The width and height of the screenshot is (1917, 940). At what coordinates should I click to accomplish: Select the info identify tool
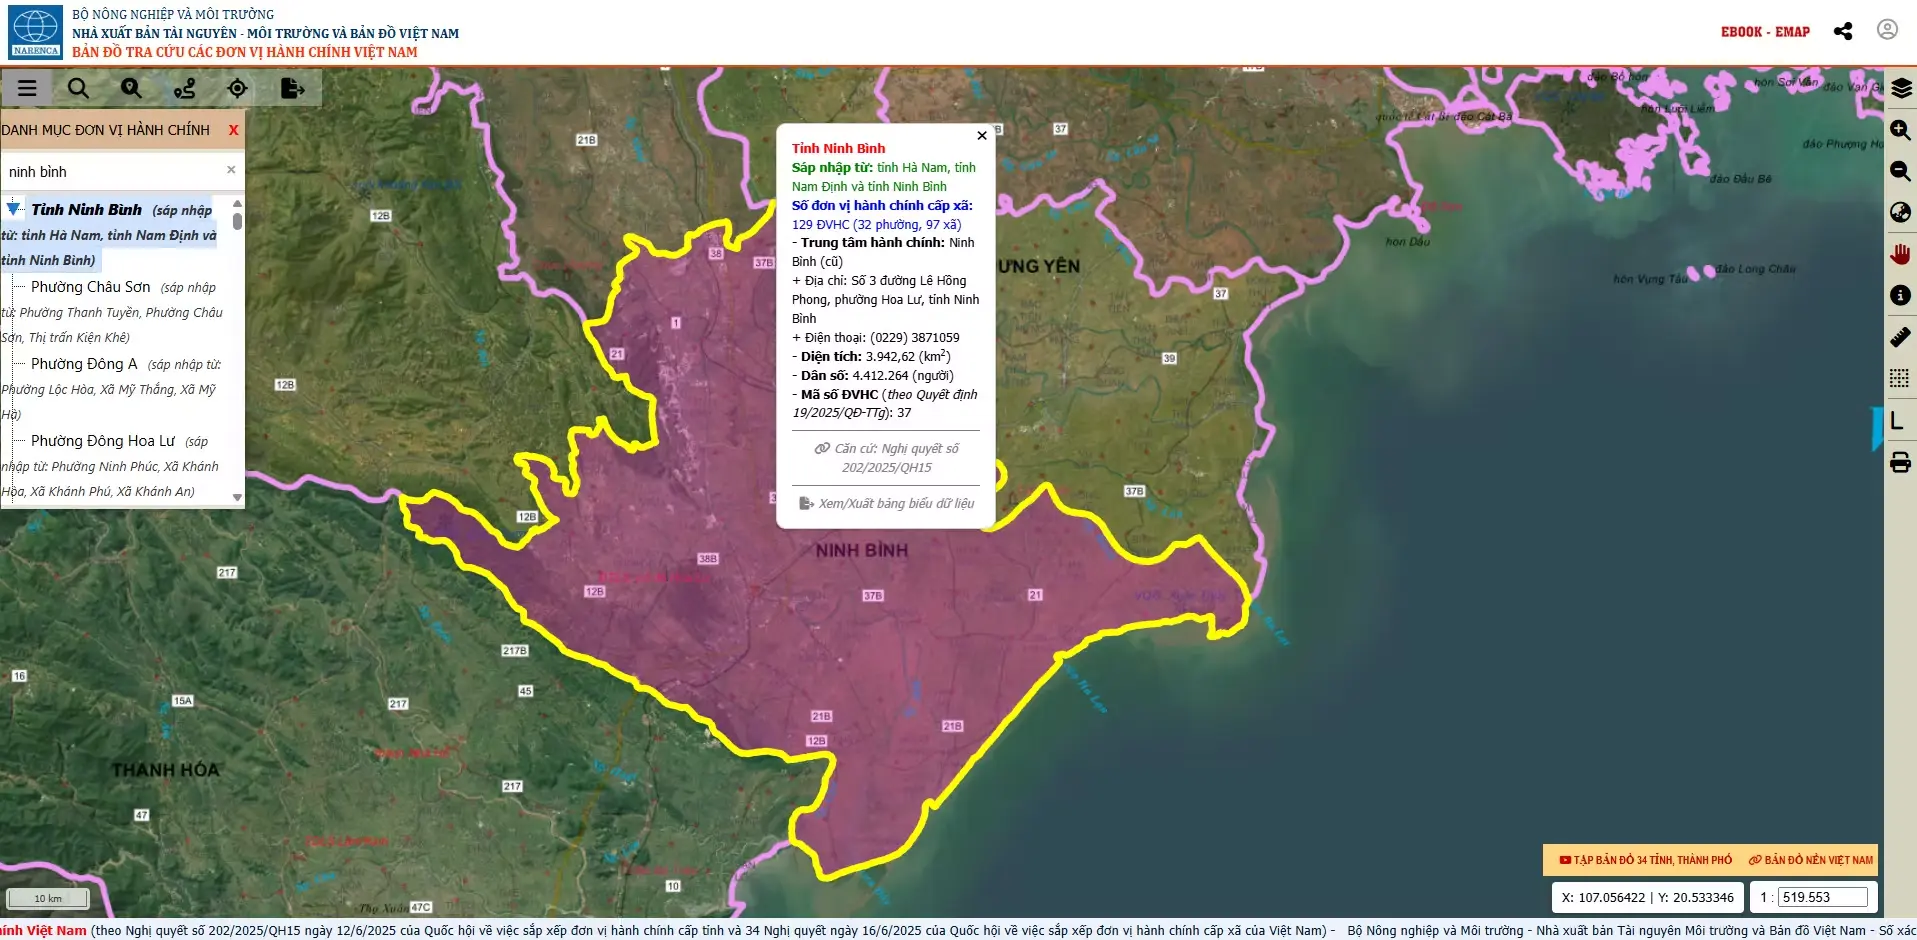coord(1901,295)
